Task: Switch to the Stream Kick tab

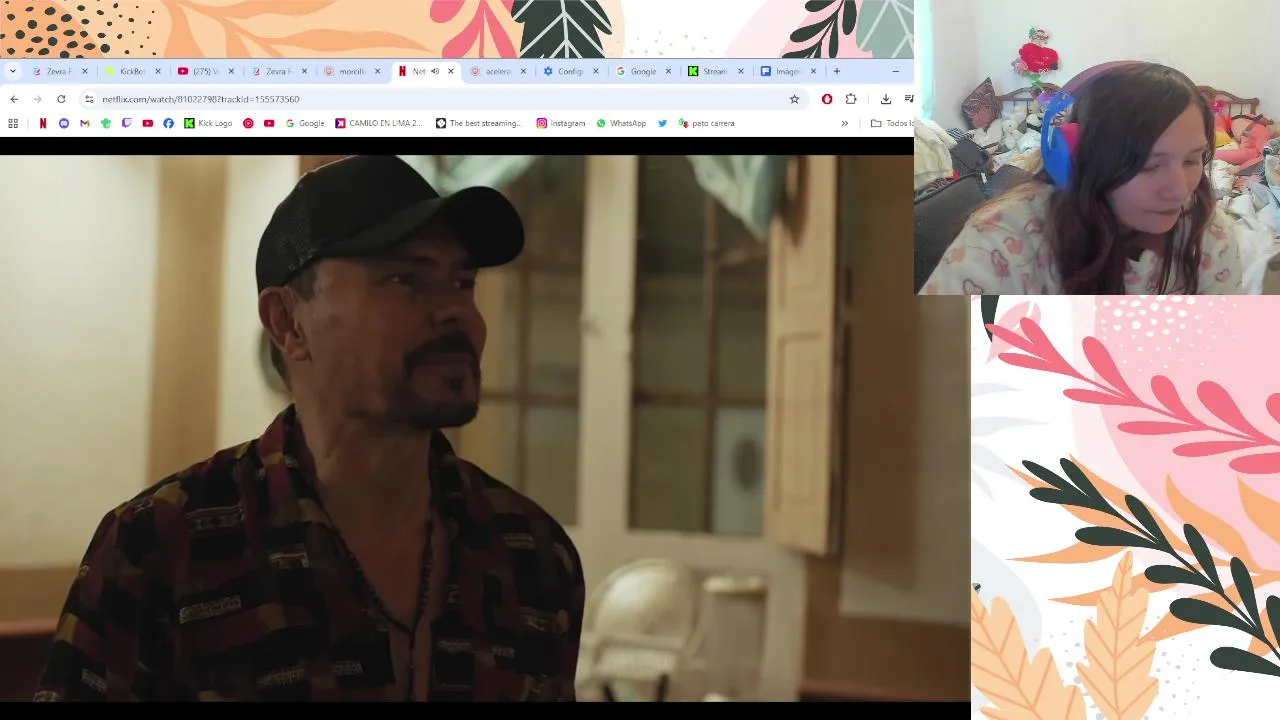Action: (x=714, y=71)
